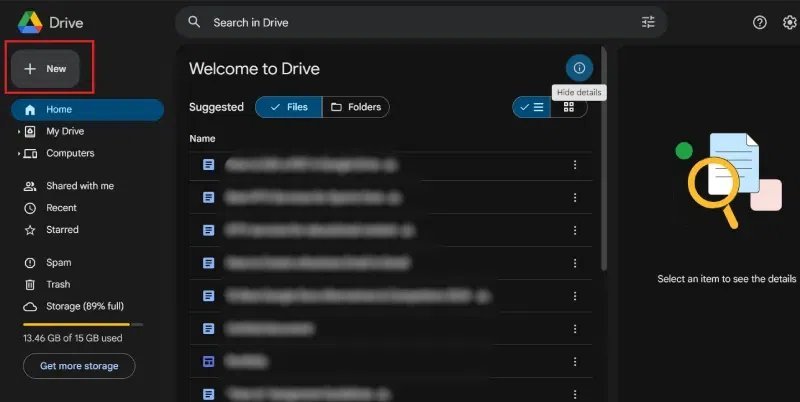Hide details with info icon button
The width and height of the screenshot is (800, 402).
click(579, 68)
